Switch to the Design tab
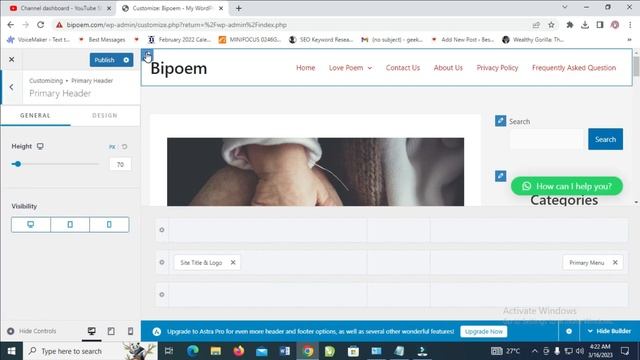The image size is (640, 360). 105,116
